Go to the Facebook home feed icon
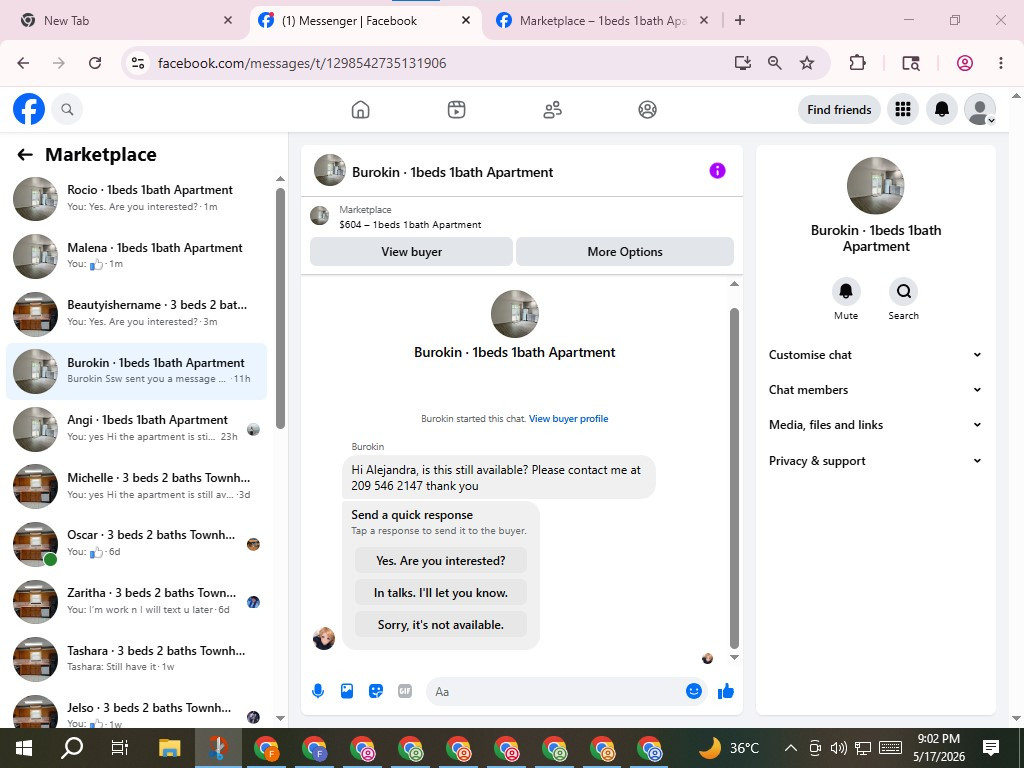The width and height of the screenshot is (1024, 768). pos(360,110)
